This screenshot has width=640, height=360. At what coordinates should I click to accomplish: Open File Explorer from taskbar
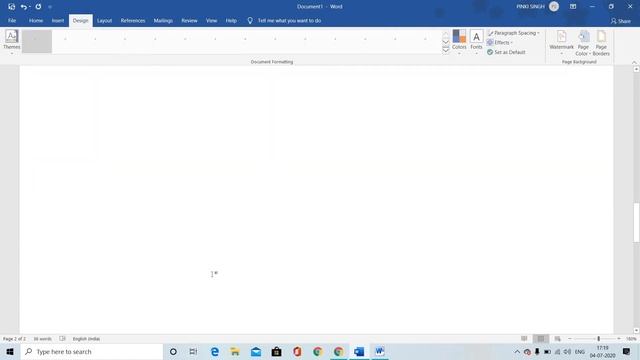coord(235,351)
